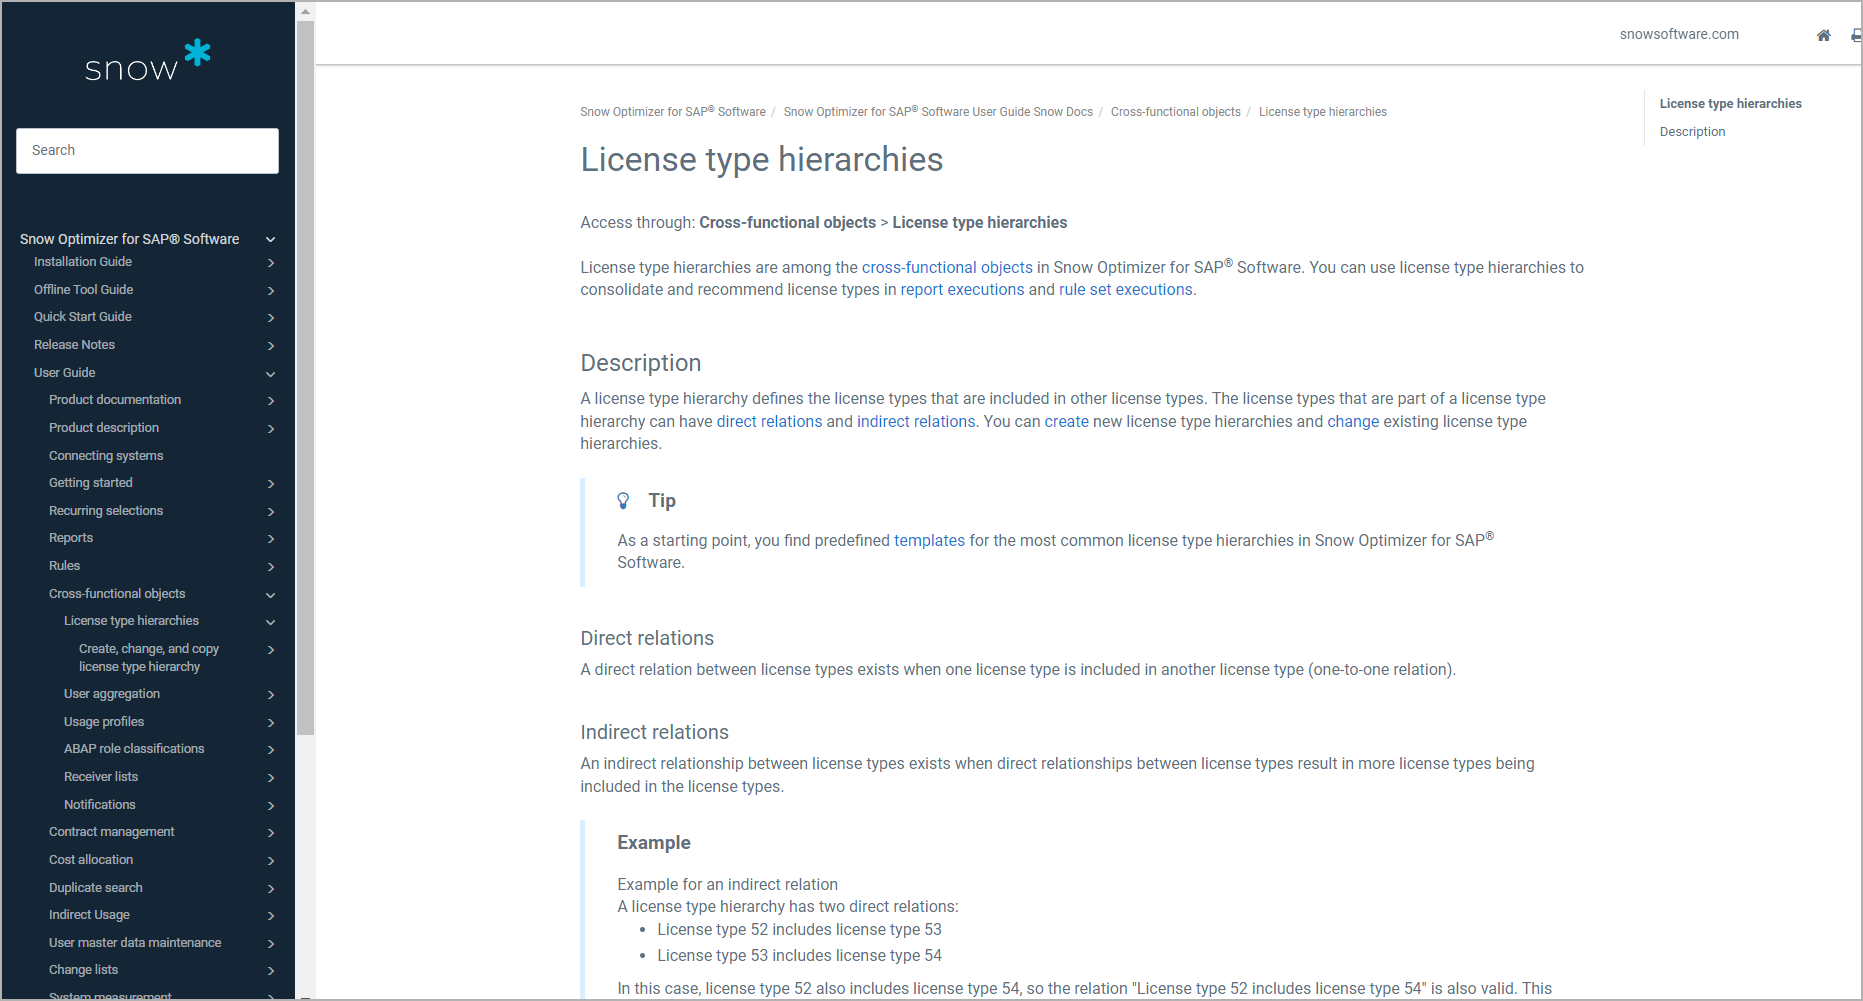Open the rule set executions link
Viewport: 1863px width, 1001px height.
1126,290
